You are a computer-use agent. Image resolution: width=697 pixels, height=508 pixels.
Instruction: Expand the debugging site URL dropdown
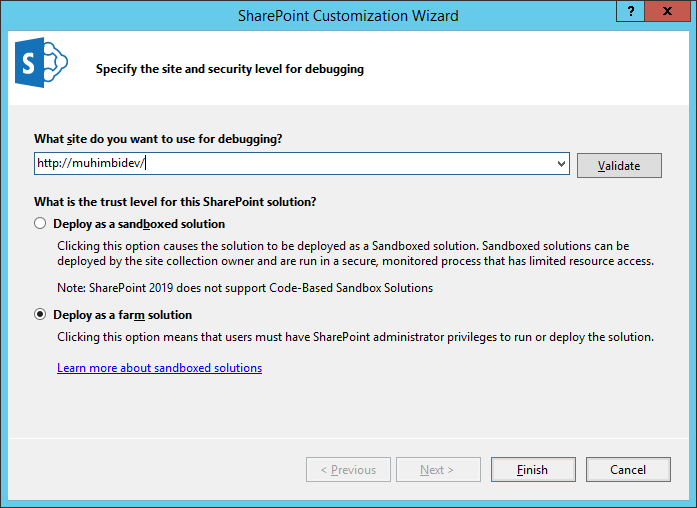[561, 164]
